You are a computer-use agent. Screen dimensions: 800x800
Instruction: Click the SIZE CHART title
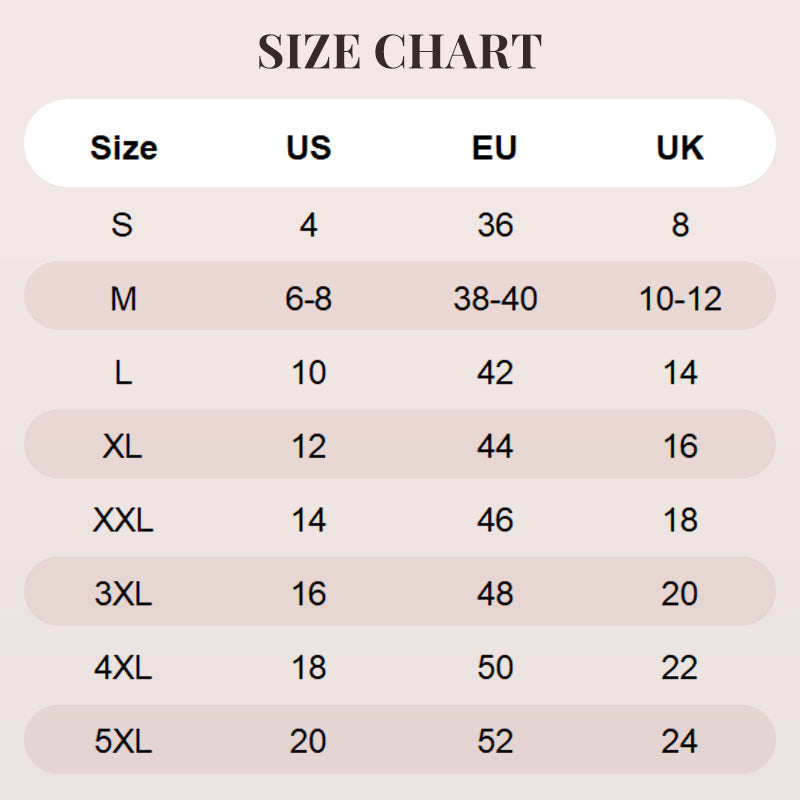(x=400, y=52)
